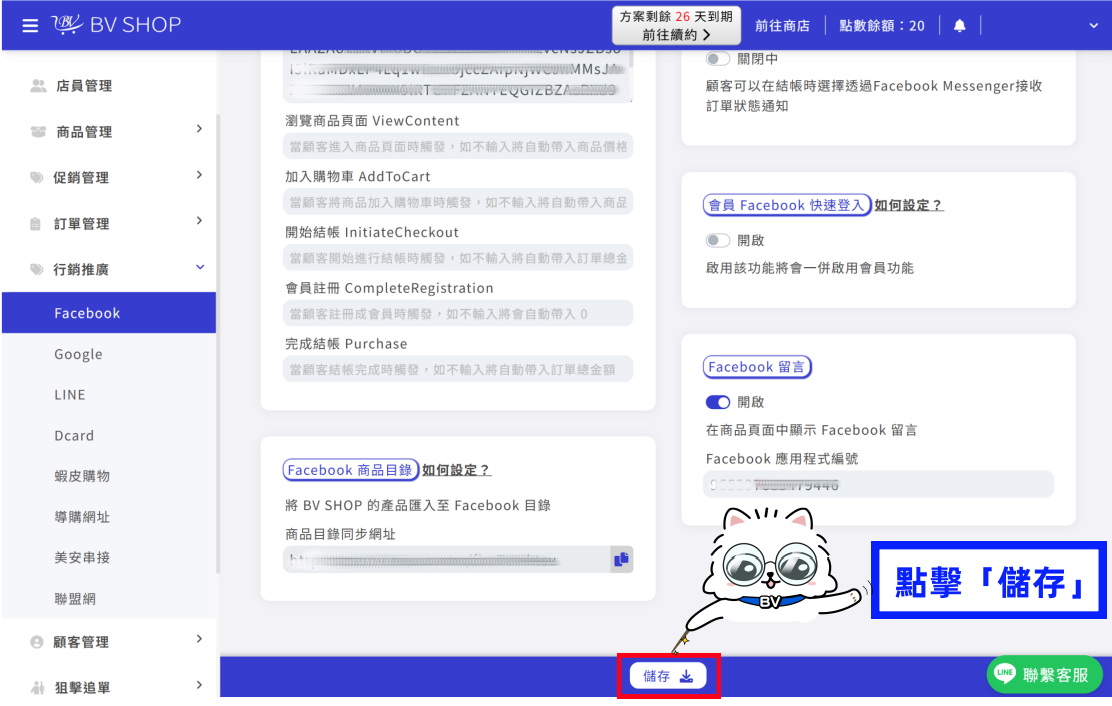Viewport: 1112px width, 706px height.
Task: Click the Facebook 留言 label
Action: 757,366
